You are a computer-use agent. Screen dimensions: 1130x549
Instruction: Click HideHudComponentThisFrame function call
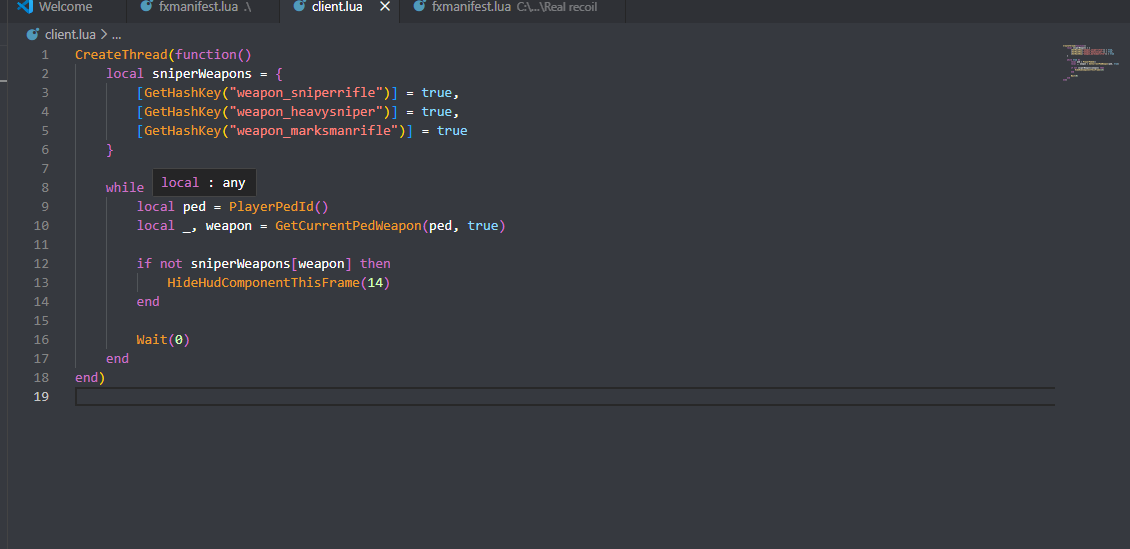pyautogui.click(x=264, y=283)
